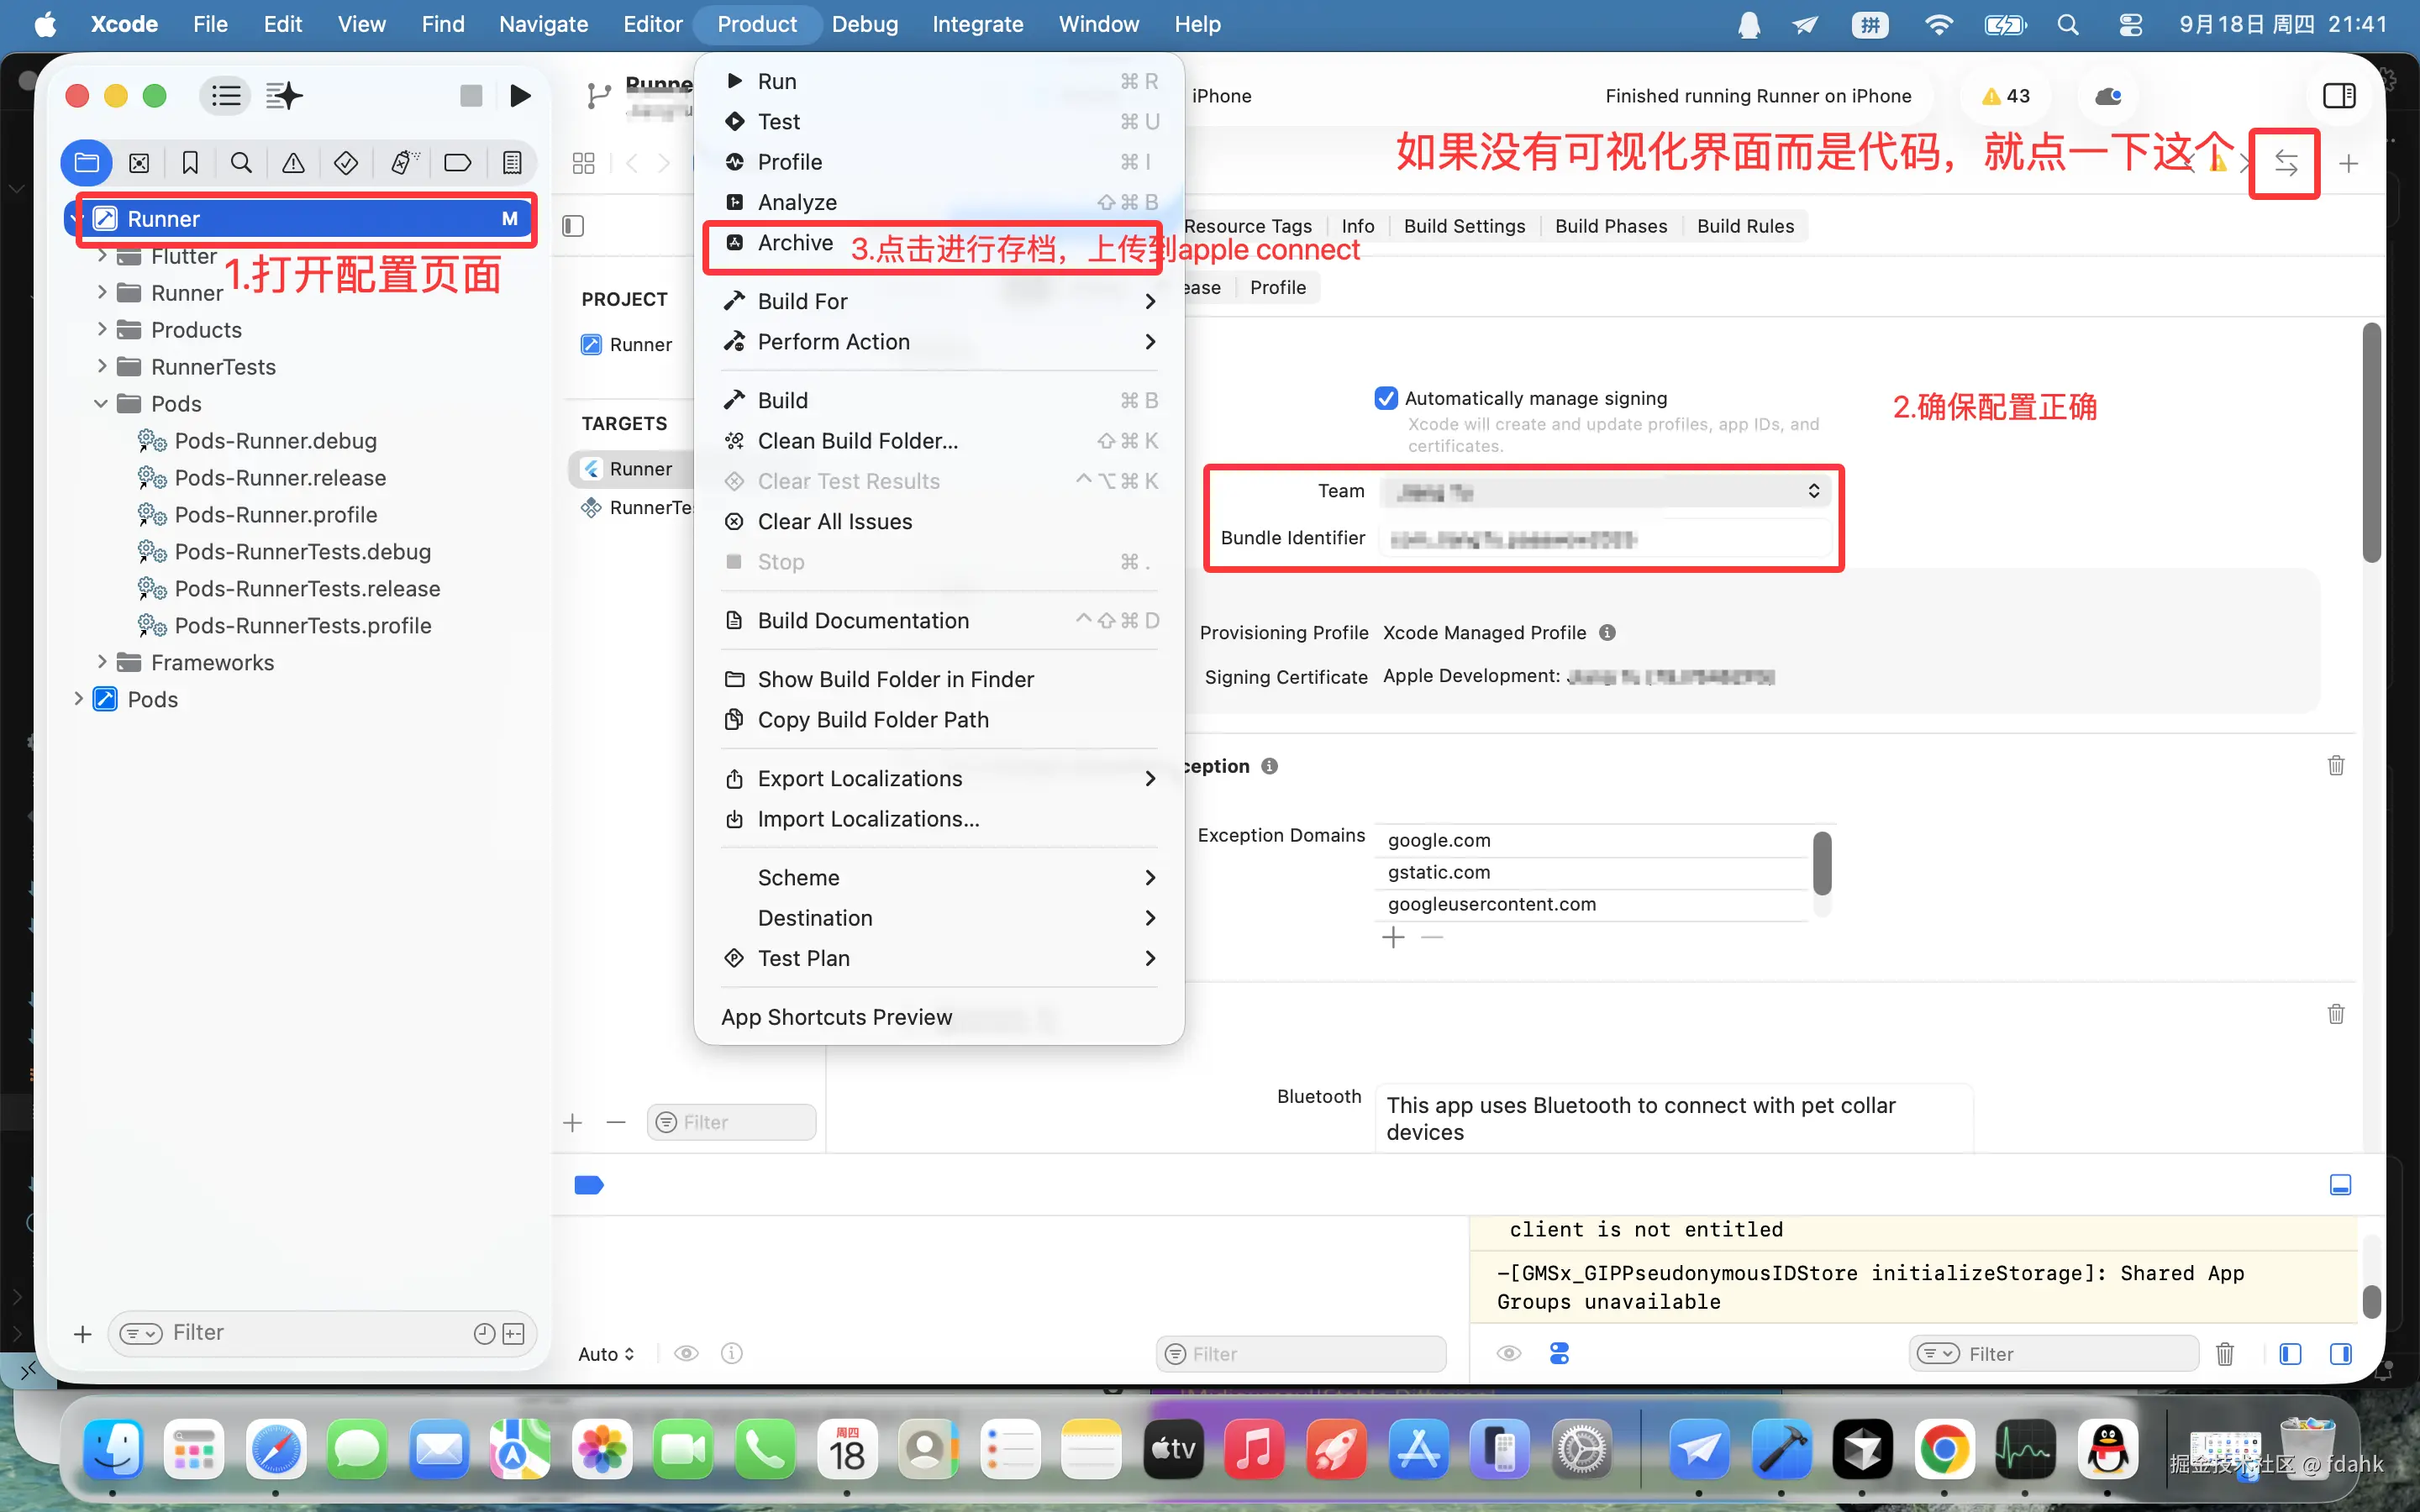Open the Issue navigator warning icon
This screenshot has width=2420, height=1512.
tap(293, 163)
